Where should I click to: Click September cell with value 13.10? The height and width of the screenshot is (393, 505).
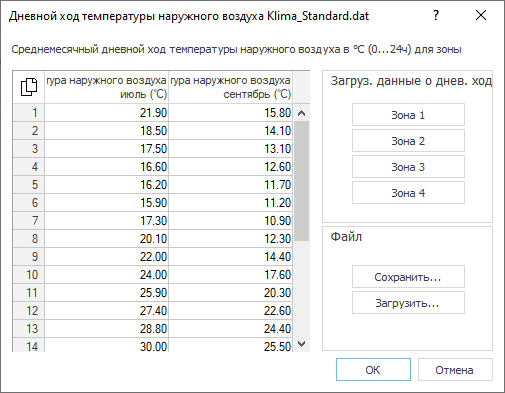pos(231,149)
